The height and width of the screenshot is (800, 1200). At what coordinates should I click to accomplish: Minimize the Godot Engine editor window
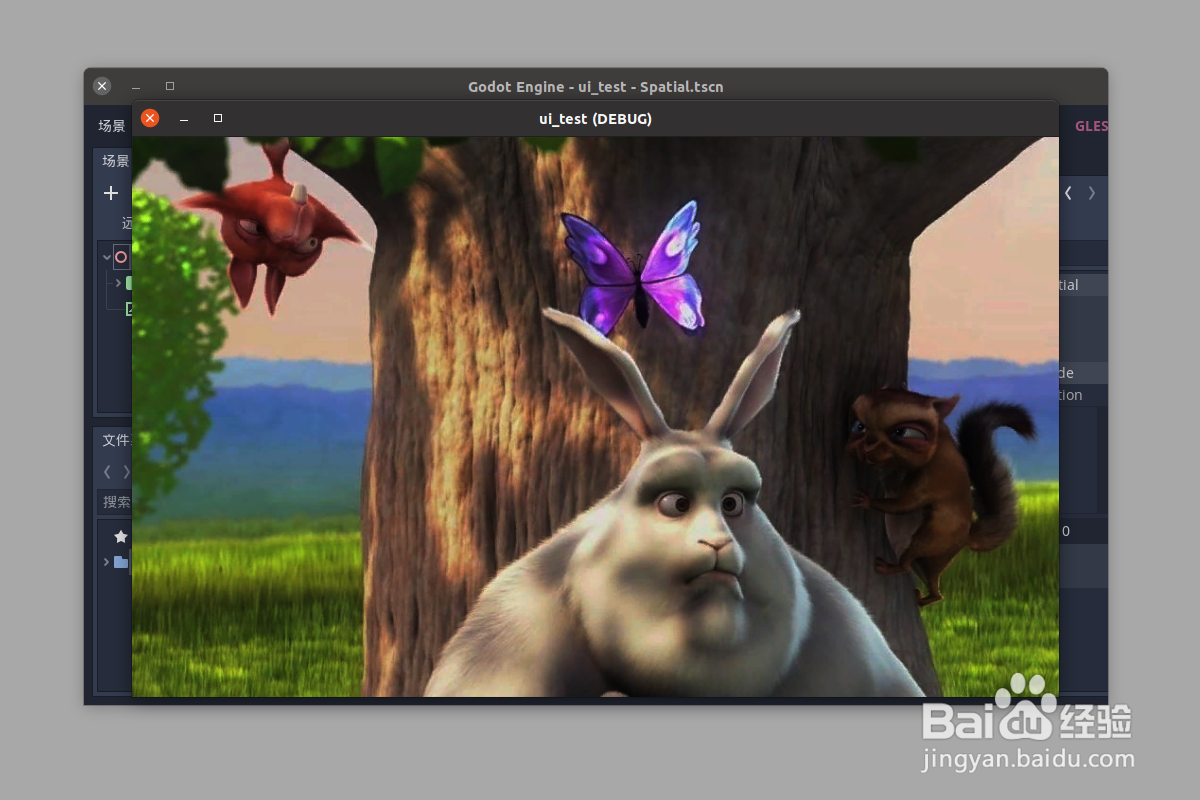coord(136,87)
